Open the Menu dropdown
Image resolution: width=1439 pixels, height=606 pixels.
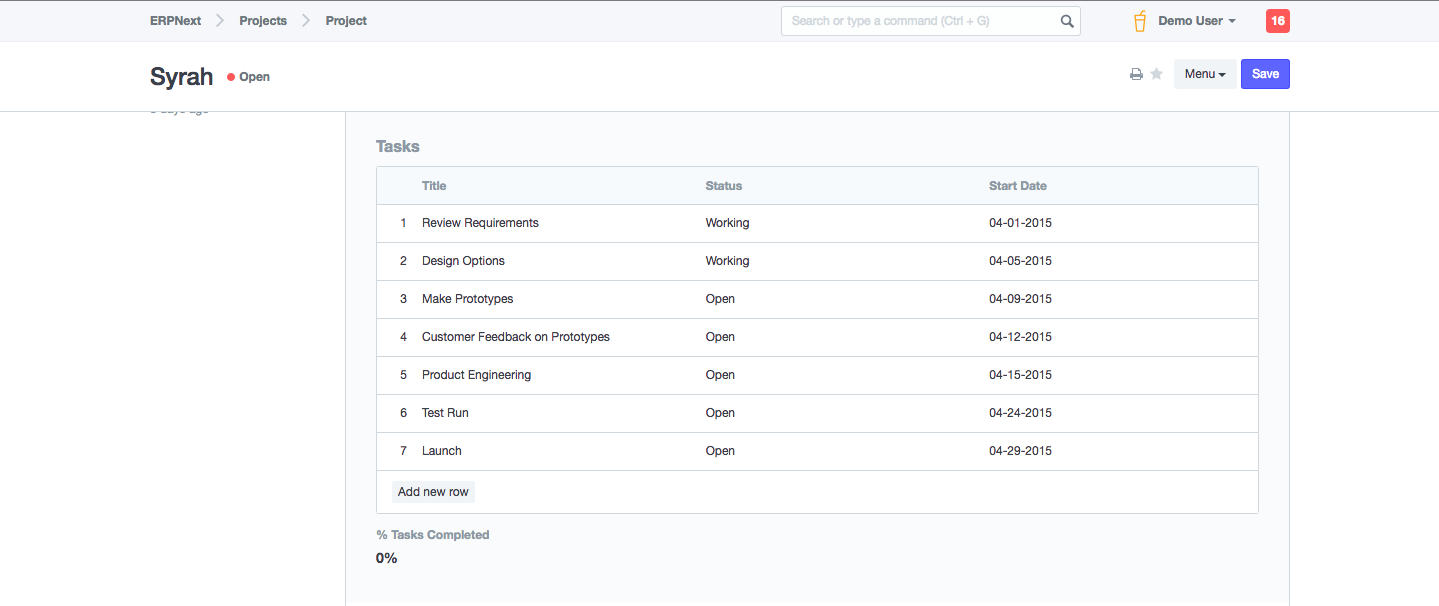1204,74
